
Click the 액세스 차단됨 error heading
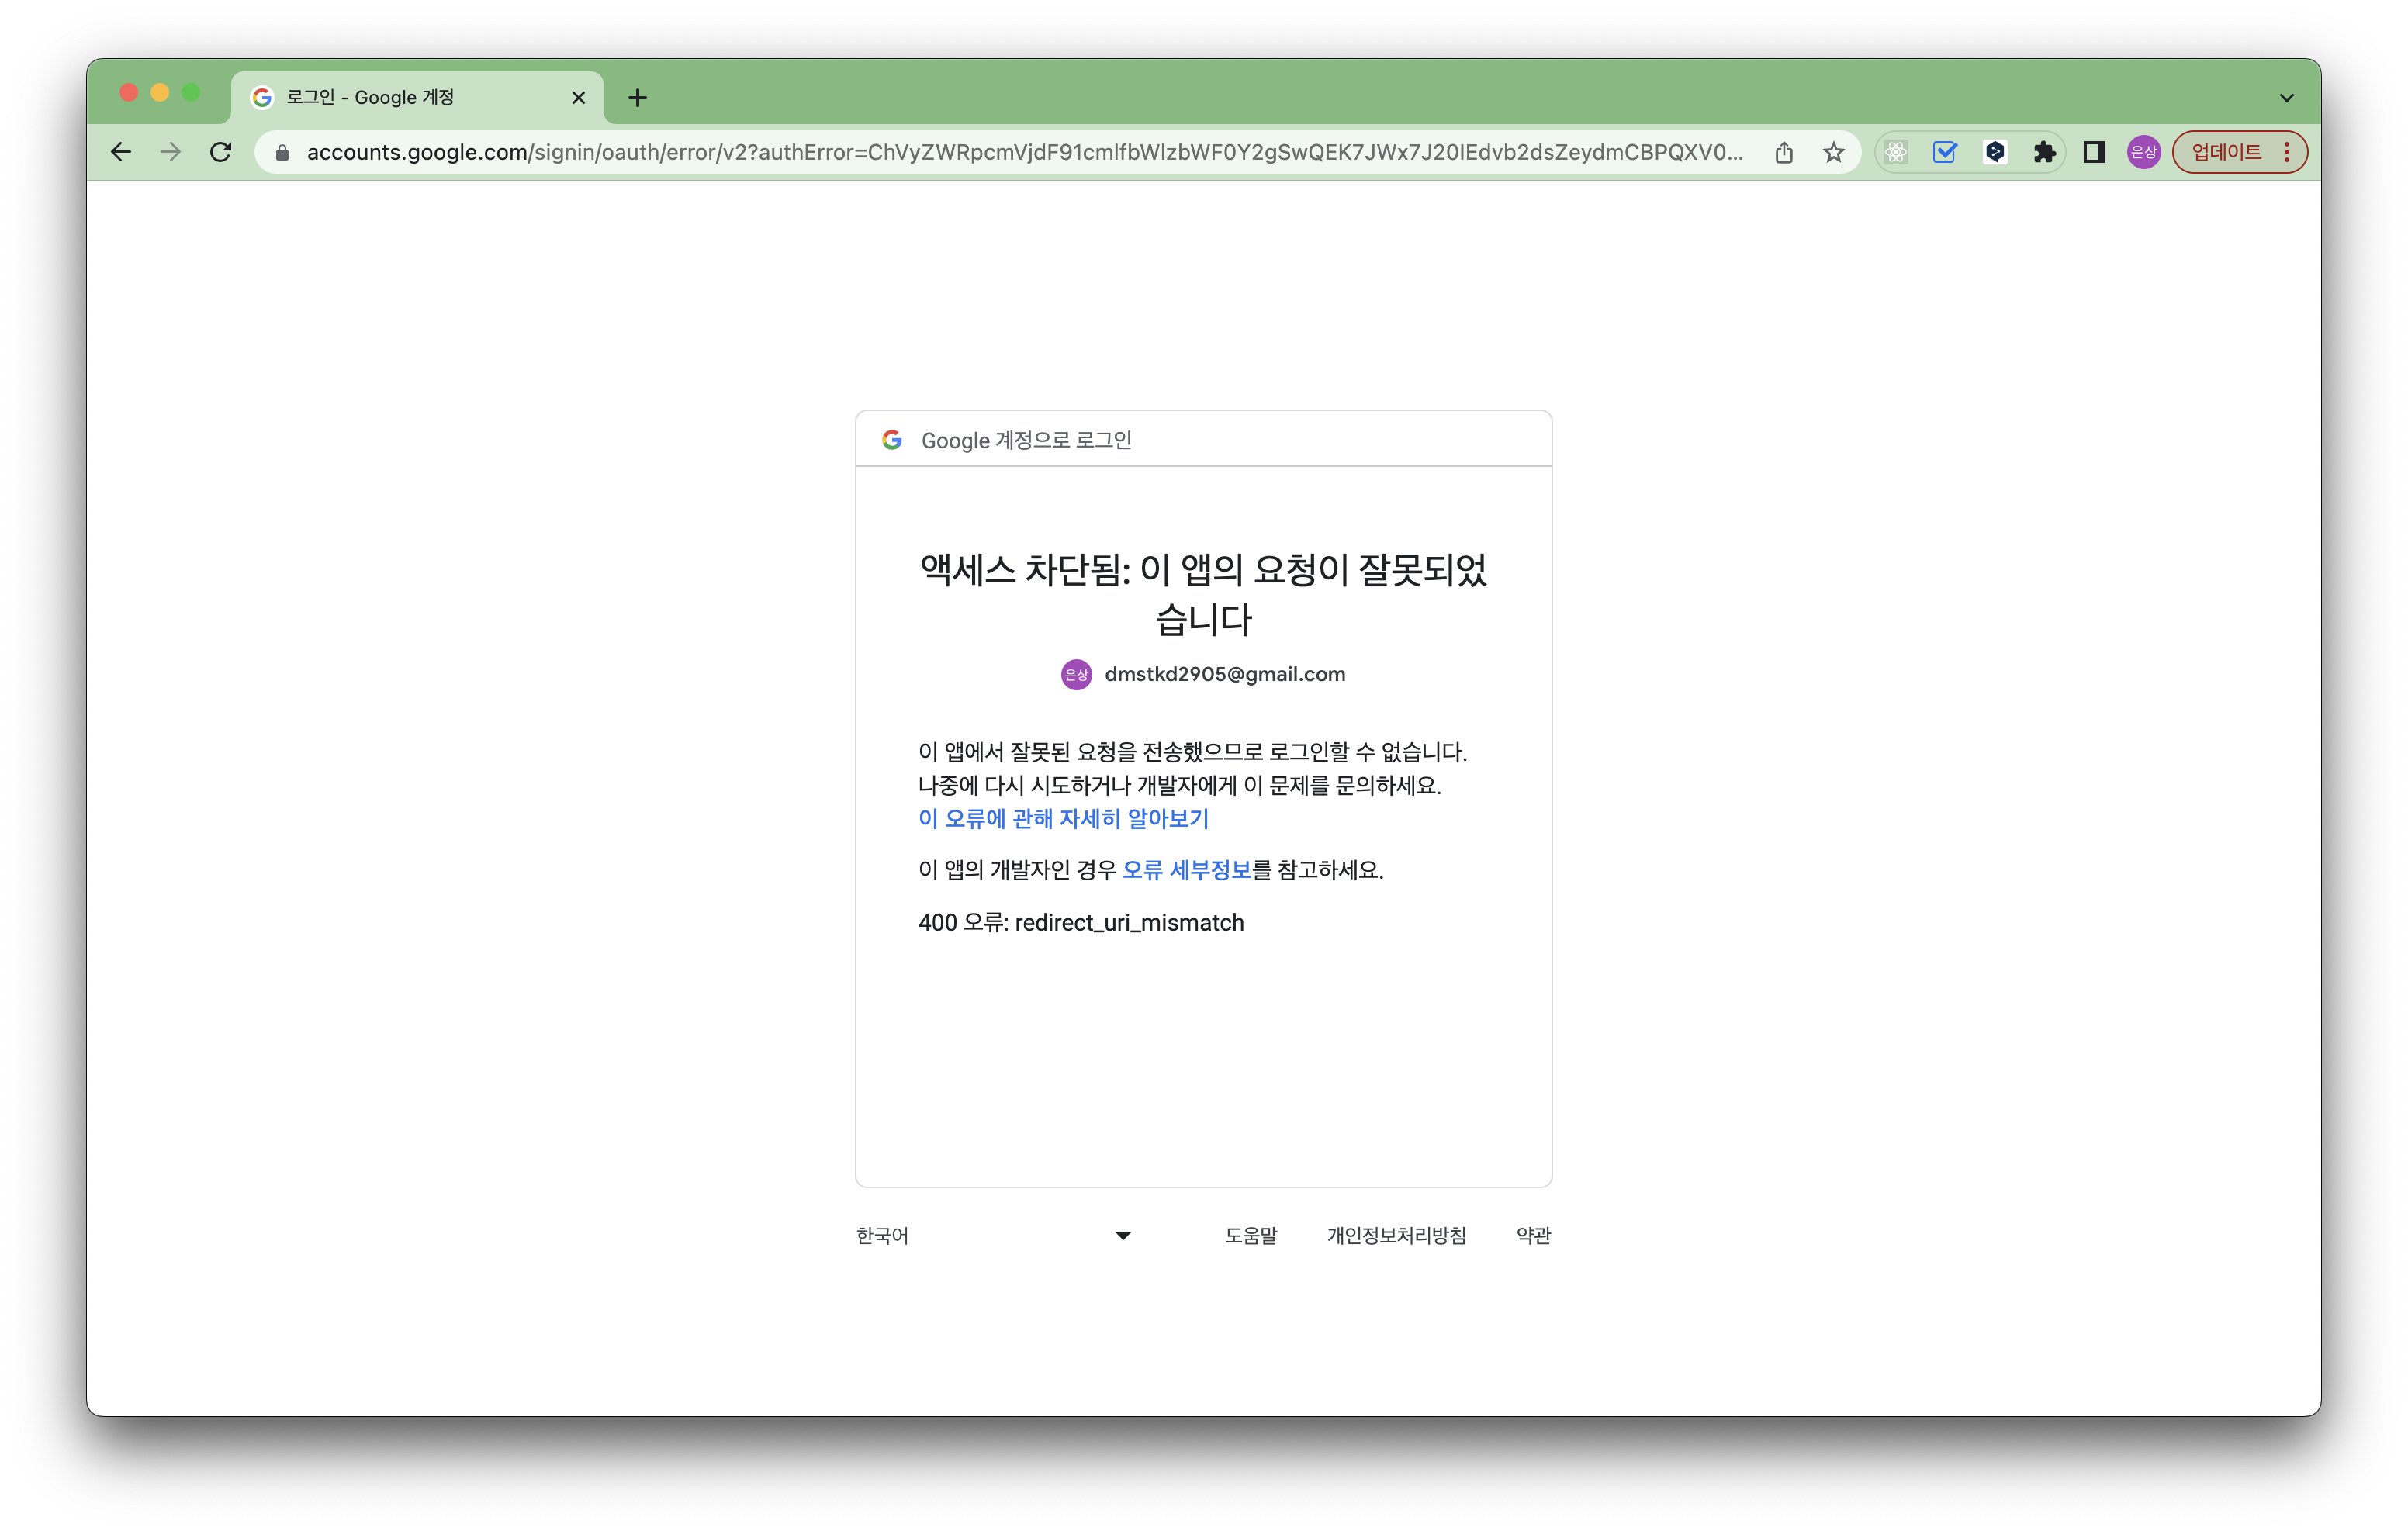pos(1204,594)
